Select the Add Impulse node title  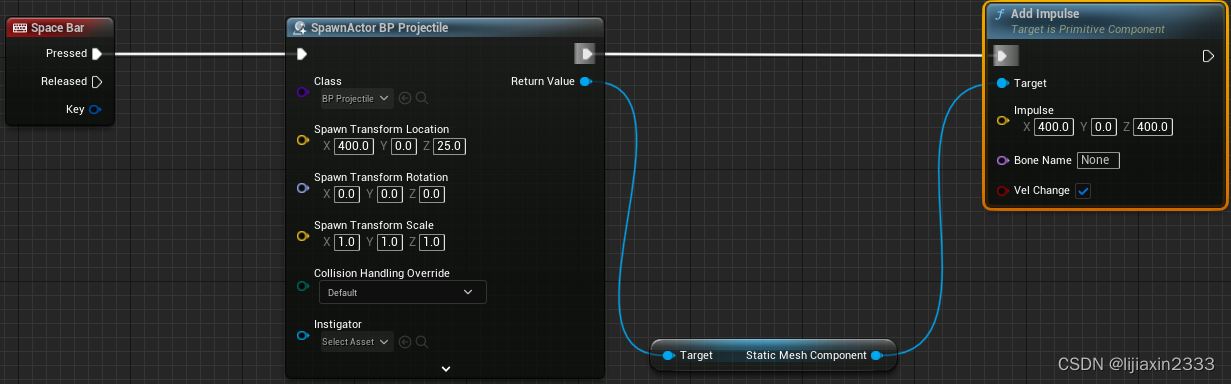tap(1045, 14)
